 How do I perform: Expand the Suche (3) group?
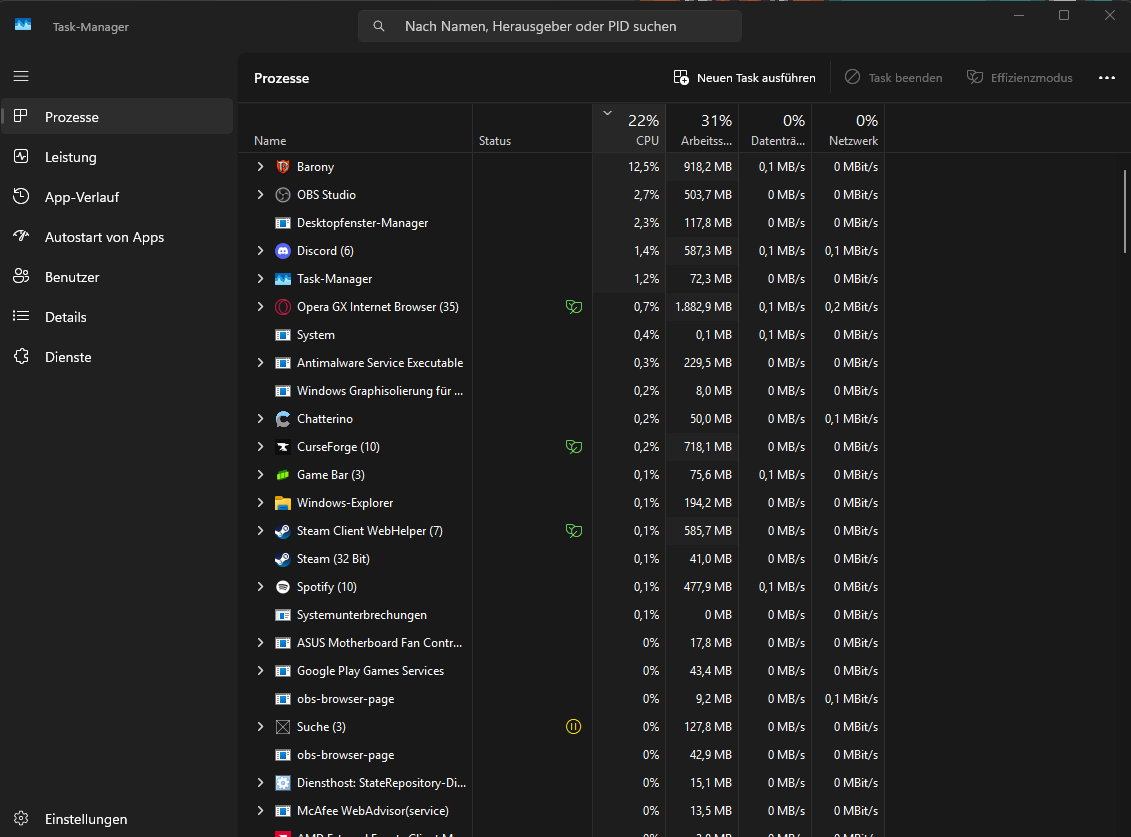pos(260,727)
